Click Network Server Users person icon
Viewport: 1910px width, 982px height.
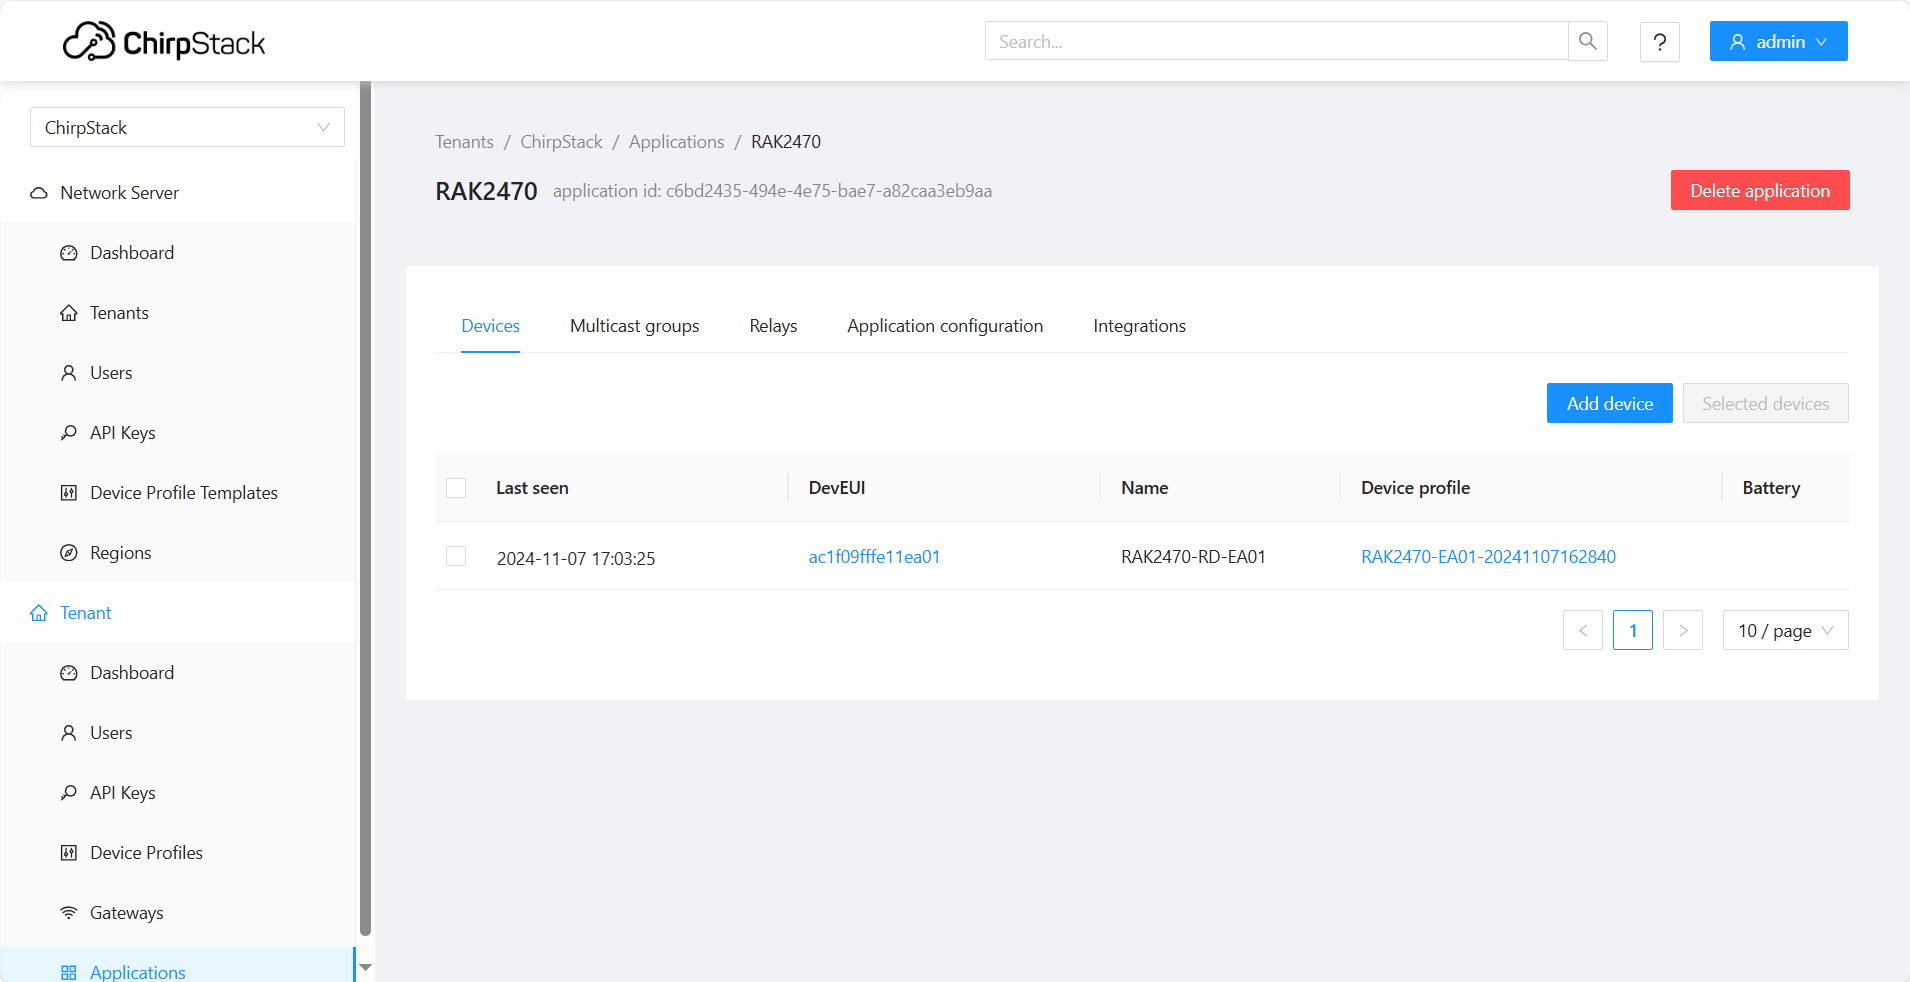(x=69, y=373)
